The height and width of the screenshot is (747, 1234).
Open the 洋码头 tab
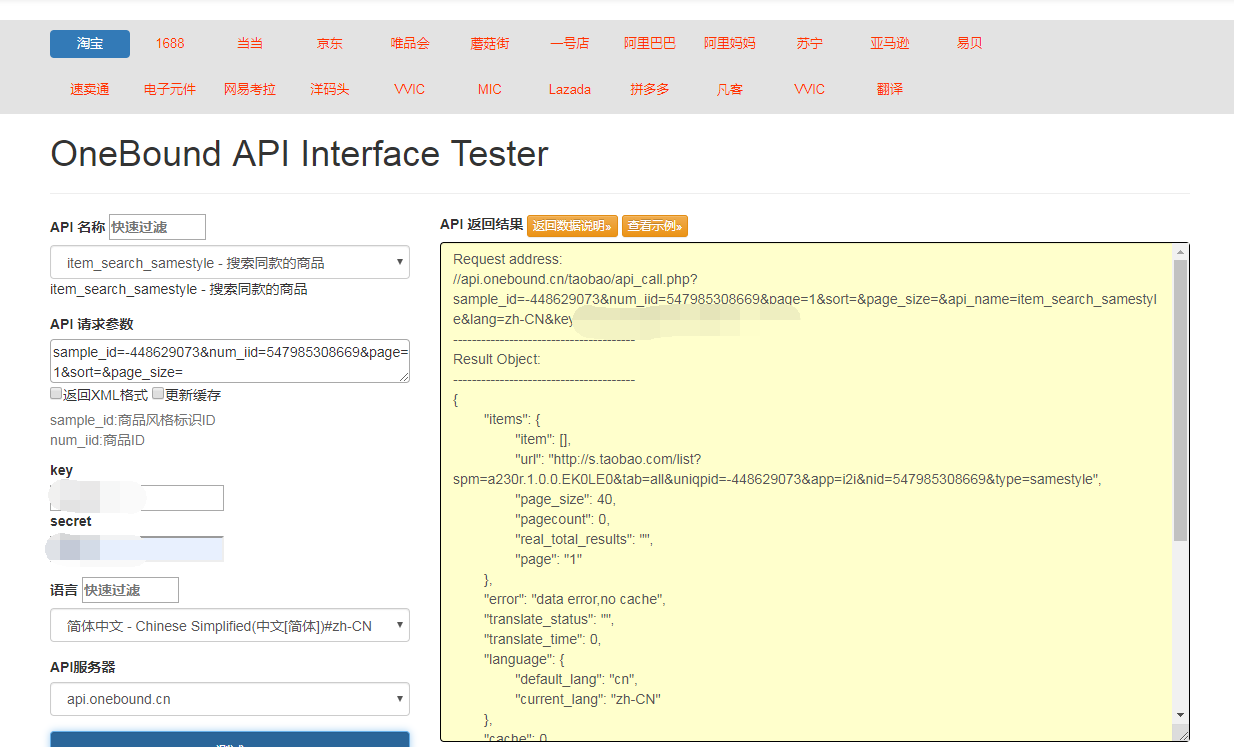[x=330, y=89]
